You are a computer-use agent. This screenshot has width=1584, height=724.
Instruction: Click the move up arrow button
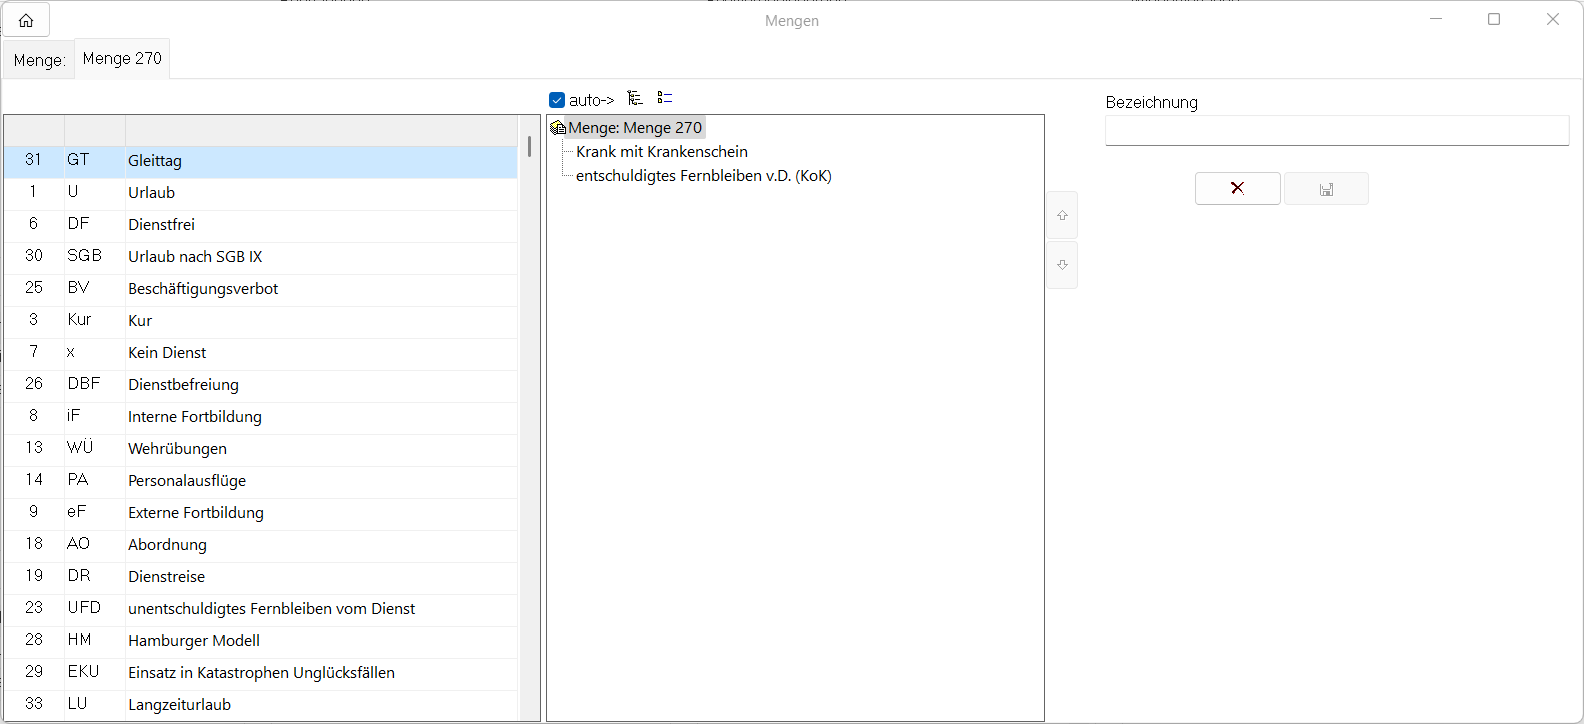pos(1062,215)
